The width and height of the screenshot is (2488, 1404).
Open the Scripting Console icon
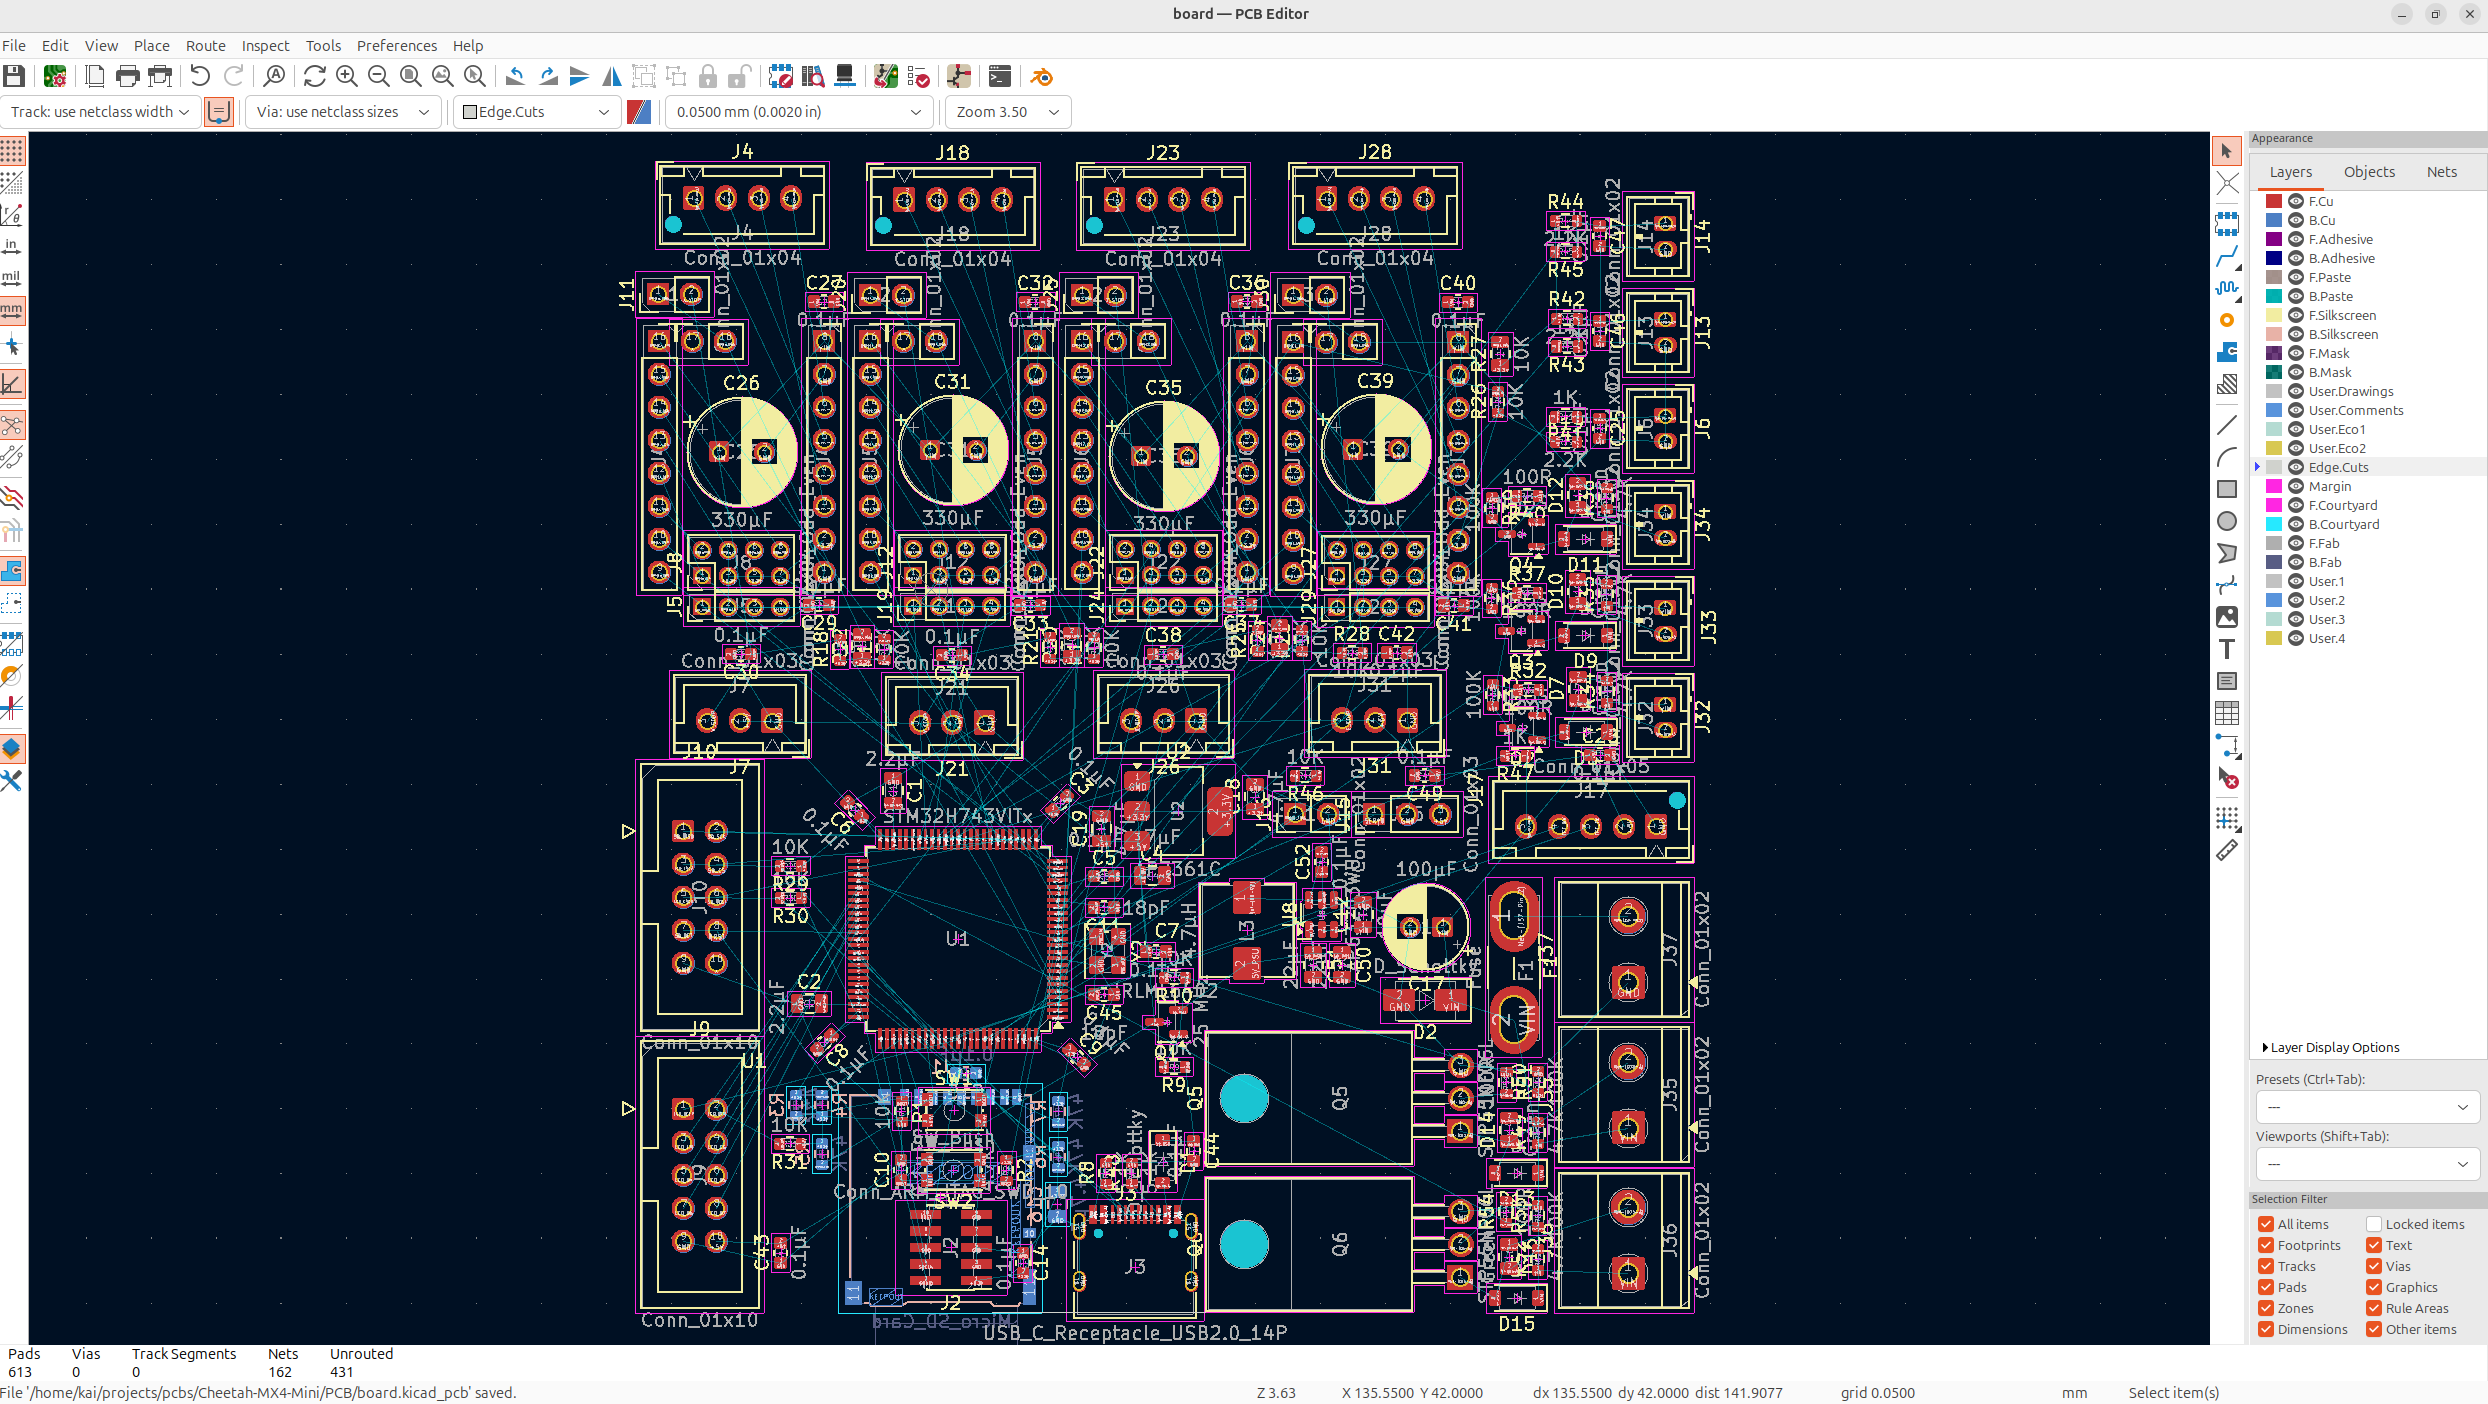(x=999, y=77)
